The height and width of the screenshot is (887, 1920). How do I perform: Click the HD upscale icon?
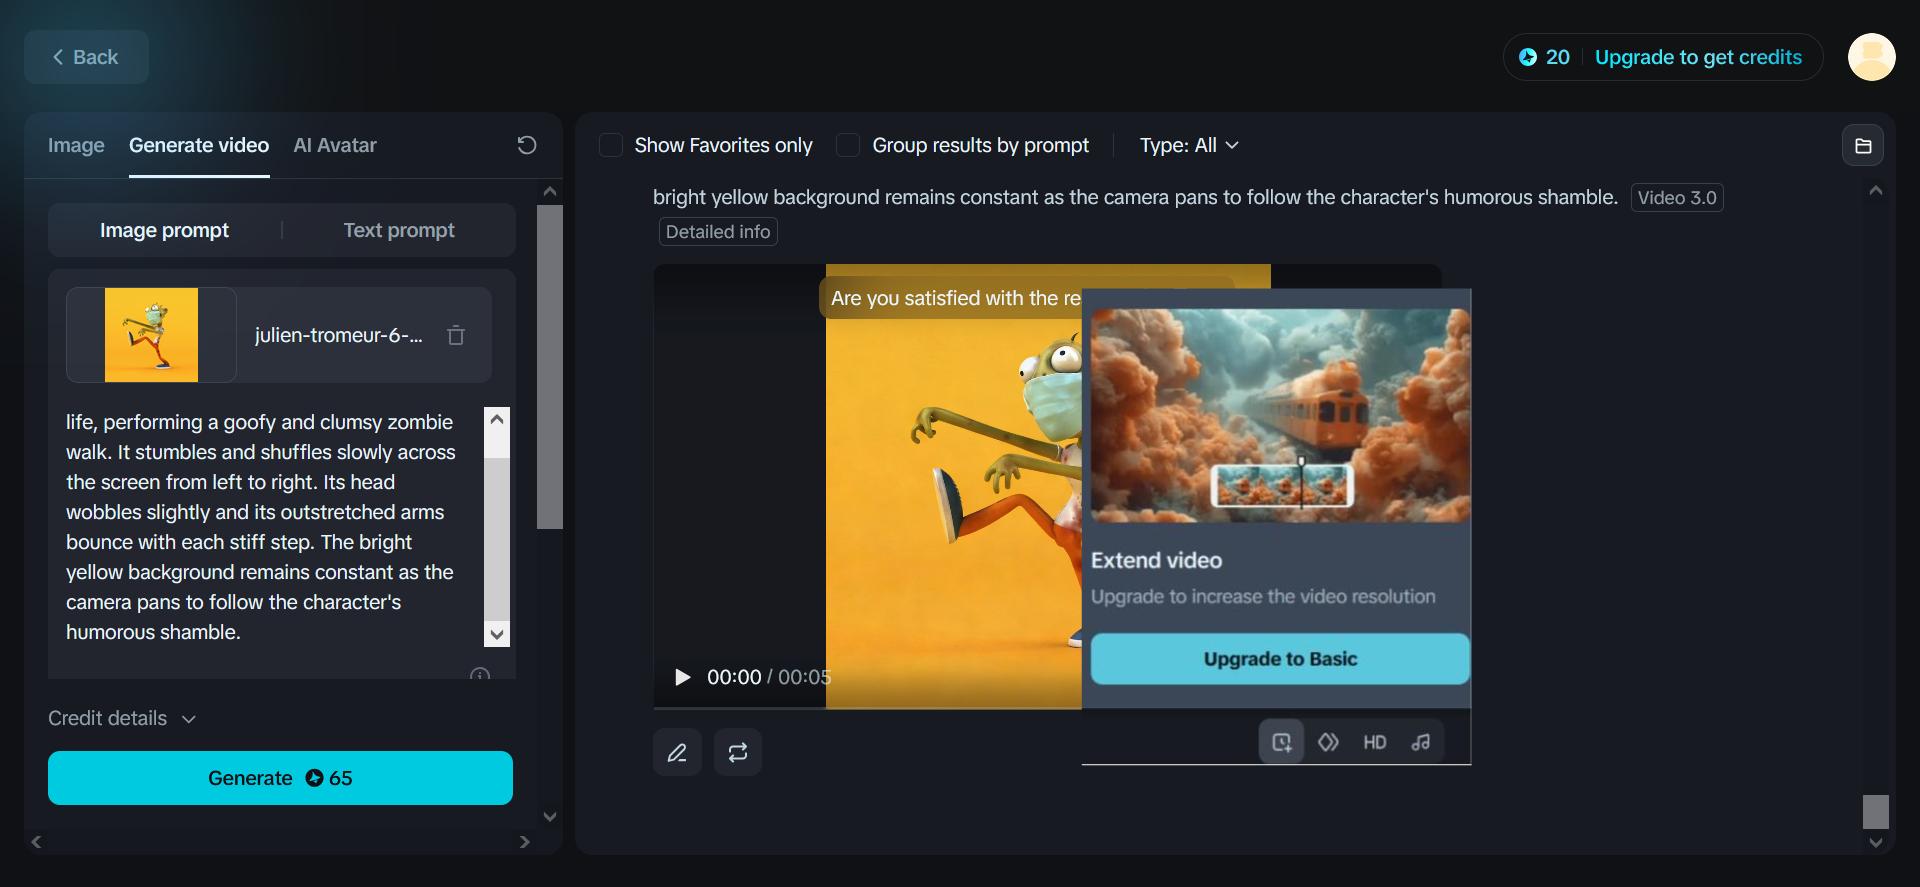click(x=1375, y=742)
